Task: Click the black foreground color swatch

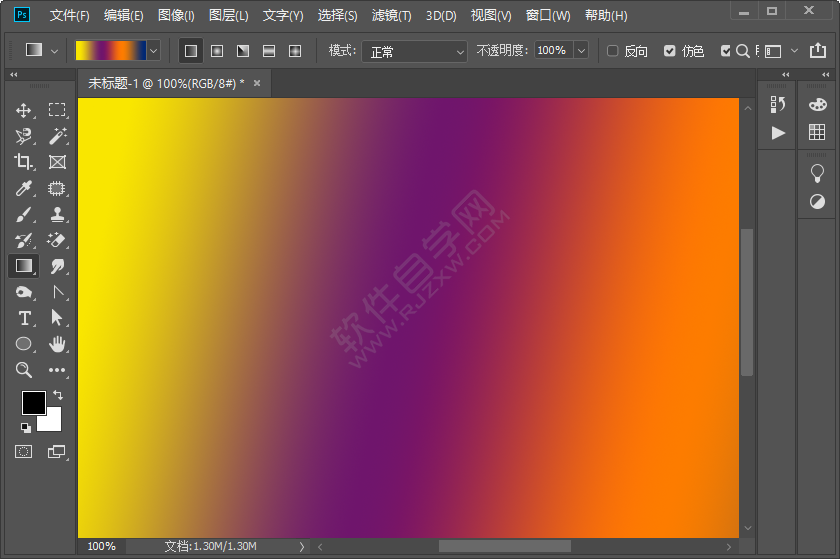Action: tap(33, 402)
